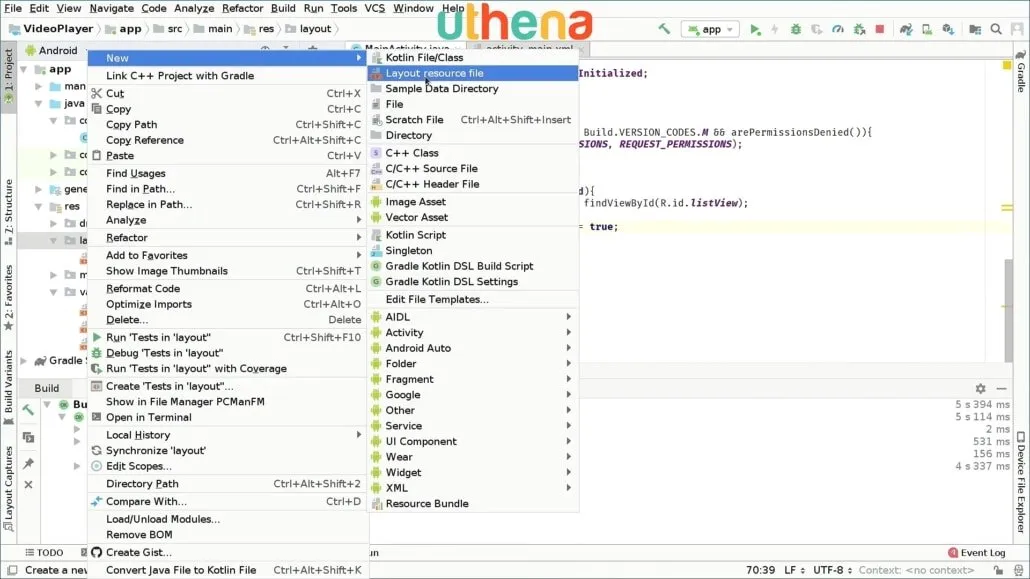Click the pin tab icon in Build panel

[x=28, y=463]
